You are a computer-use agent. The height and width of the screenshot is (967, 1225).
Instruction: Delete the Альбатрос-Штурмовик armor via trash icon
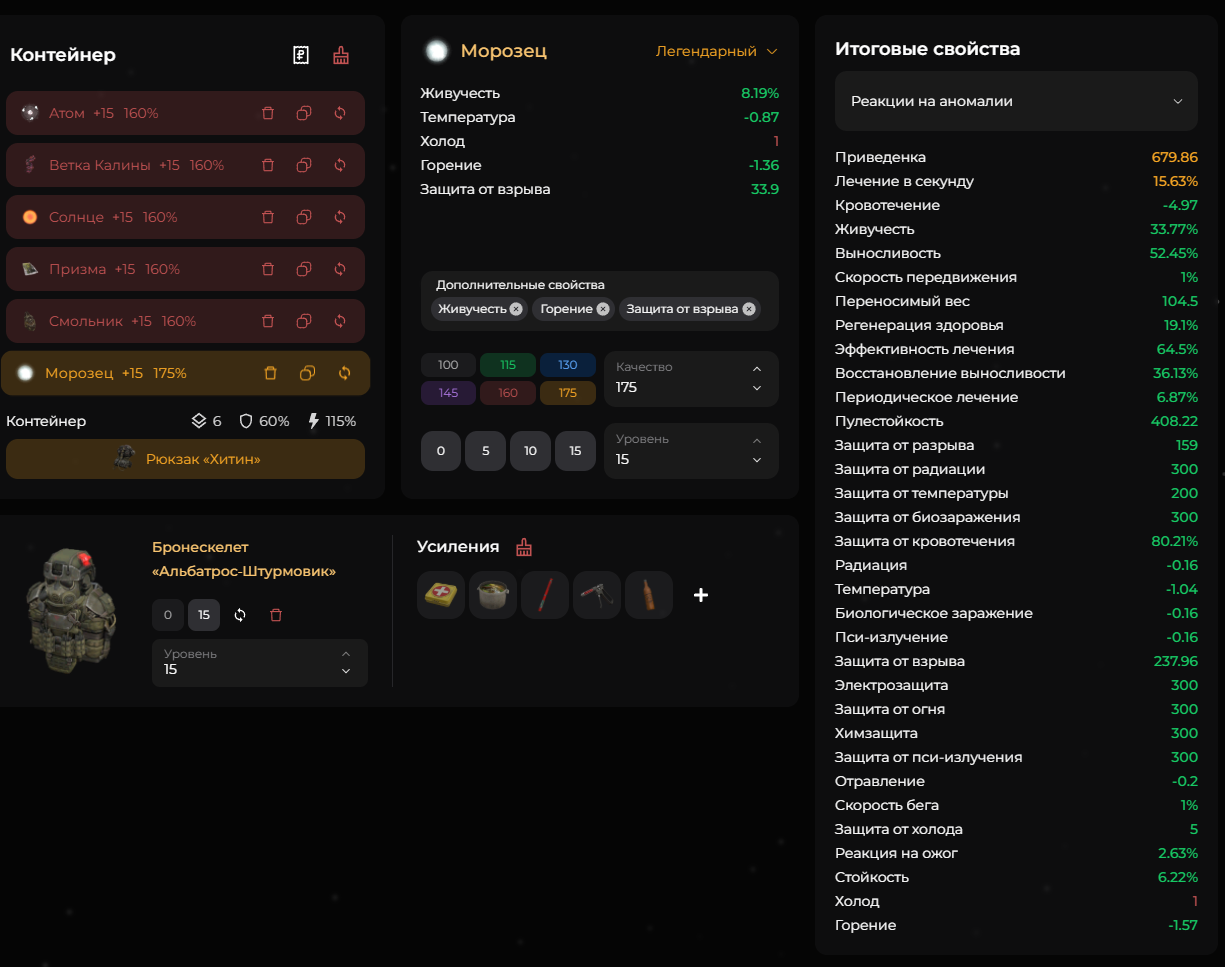[x=276, y=615]
